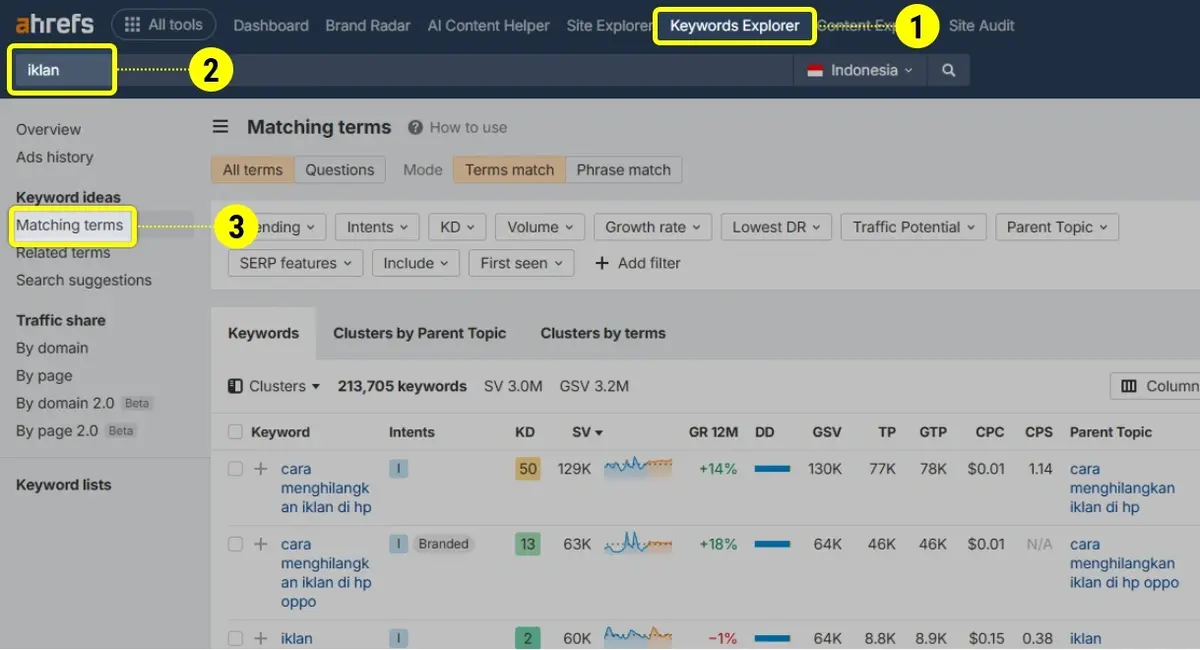Open the Volume filter dropdown
1200x650 pixels.
pyautogui.click(x=540, y=227)
